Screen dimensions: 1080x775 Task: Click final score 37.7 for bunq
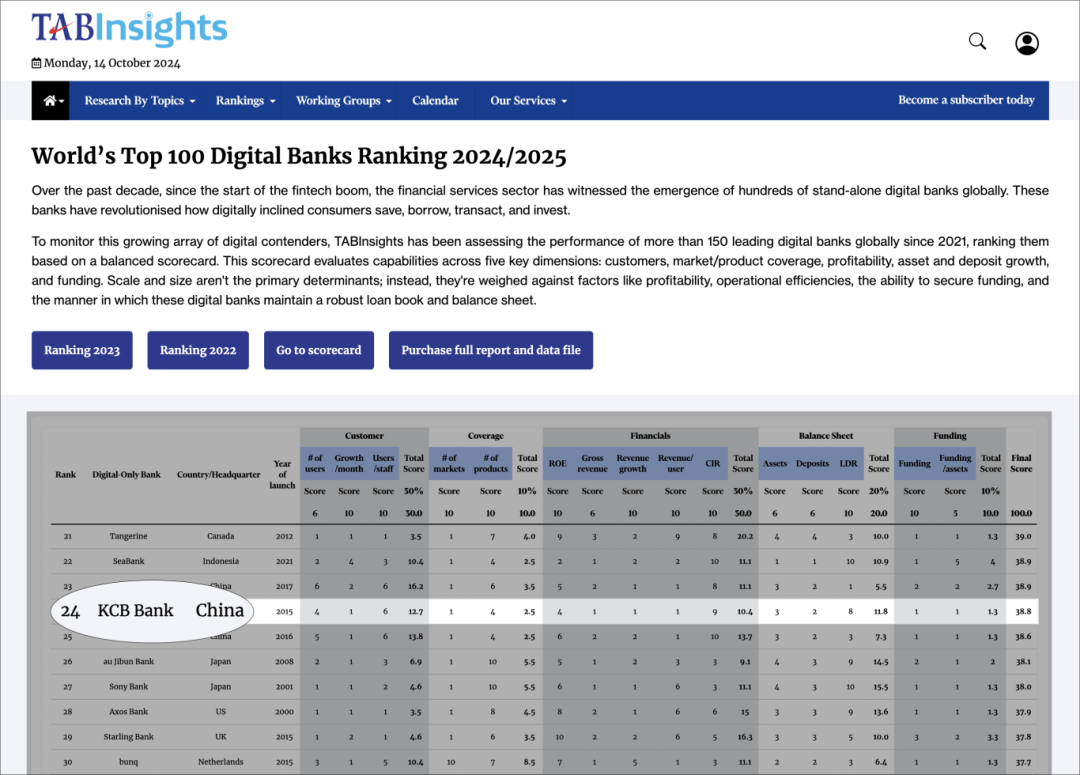pyautogui.click(x=1023, y=762)
